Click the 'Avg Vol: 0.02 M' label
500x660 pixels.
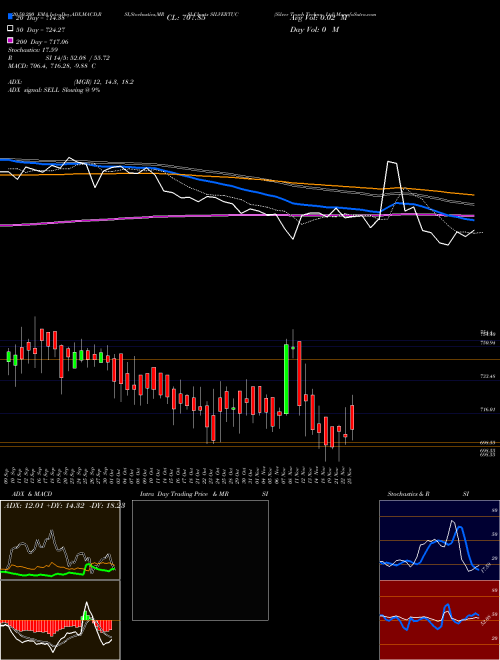[319, 18]
